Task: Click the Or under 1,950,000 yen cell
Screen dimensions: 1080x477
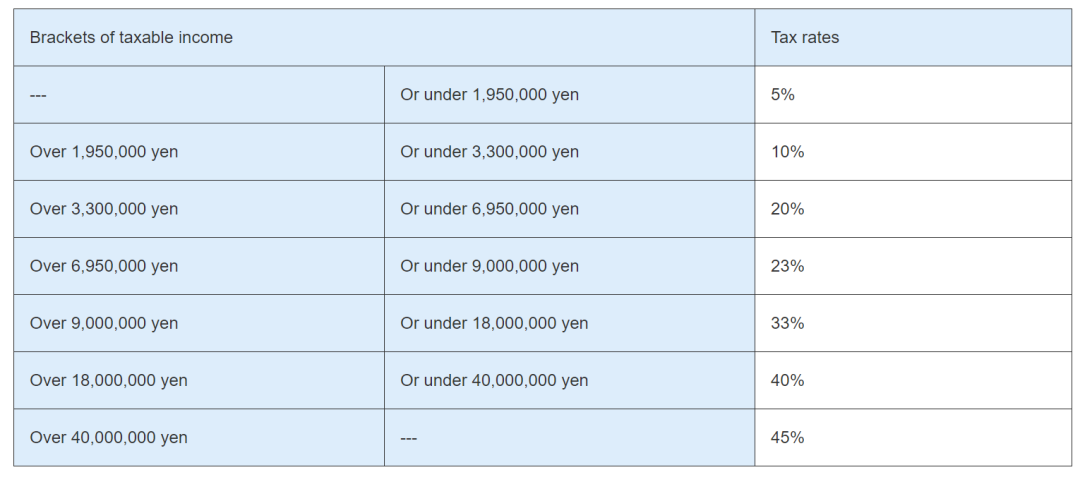Action: [570, 95]
